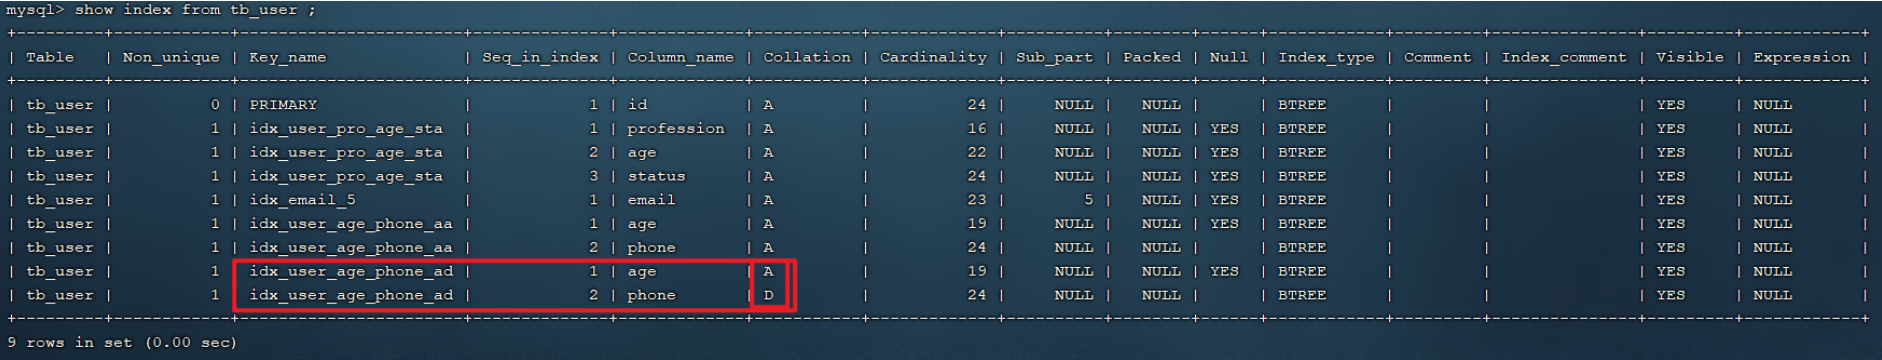Click the 'PRIMARY' key name
Screen dimensions: 1882x360
[283, 104]
